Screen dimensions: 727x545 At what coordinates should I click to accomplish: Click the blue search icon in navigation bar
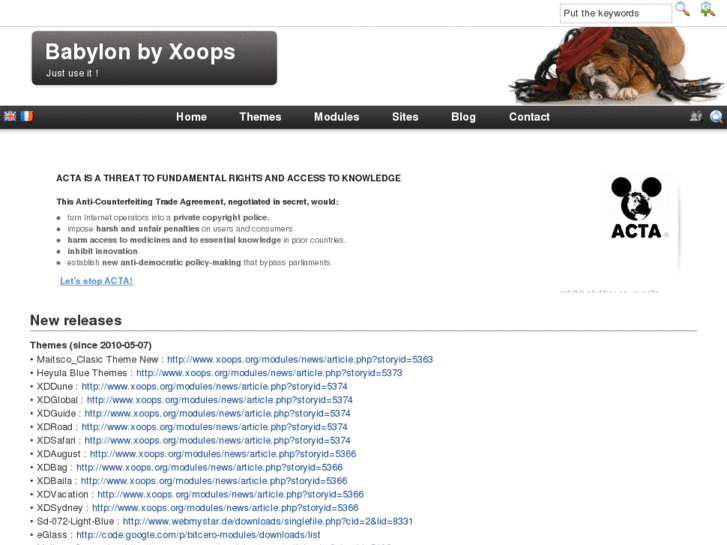coord(716,116)
